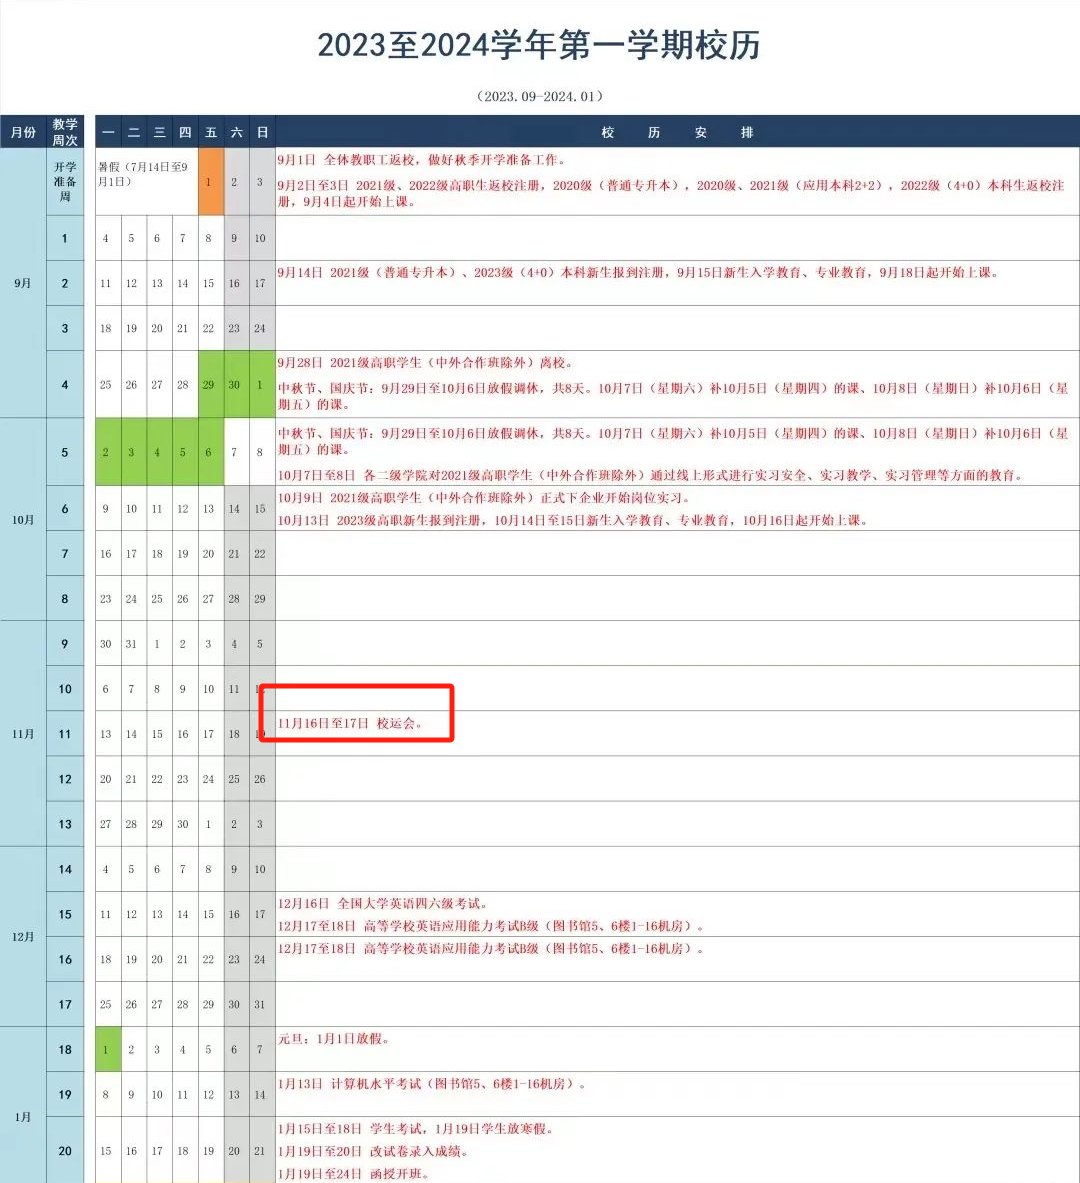This screenshot has height=1183, width=1080.
Task: Select the 开学准备周 week label
Action: point(65,181)
